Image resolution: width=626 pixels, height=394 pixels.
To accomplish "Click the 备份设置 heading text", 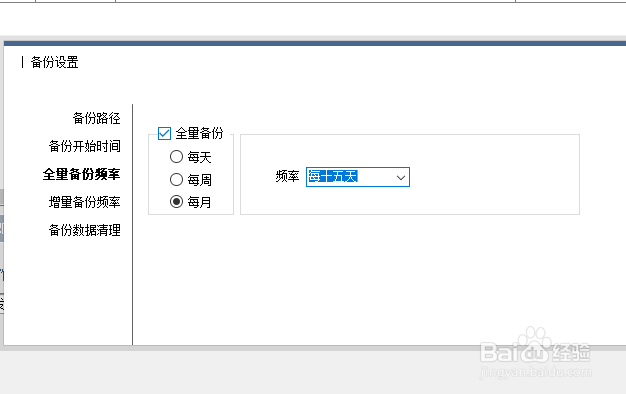I will point(54,62).
